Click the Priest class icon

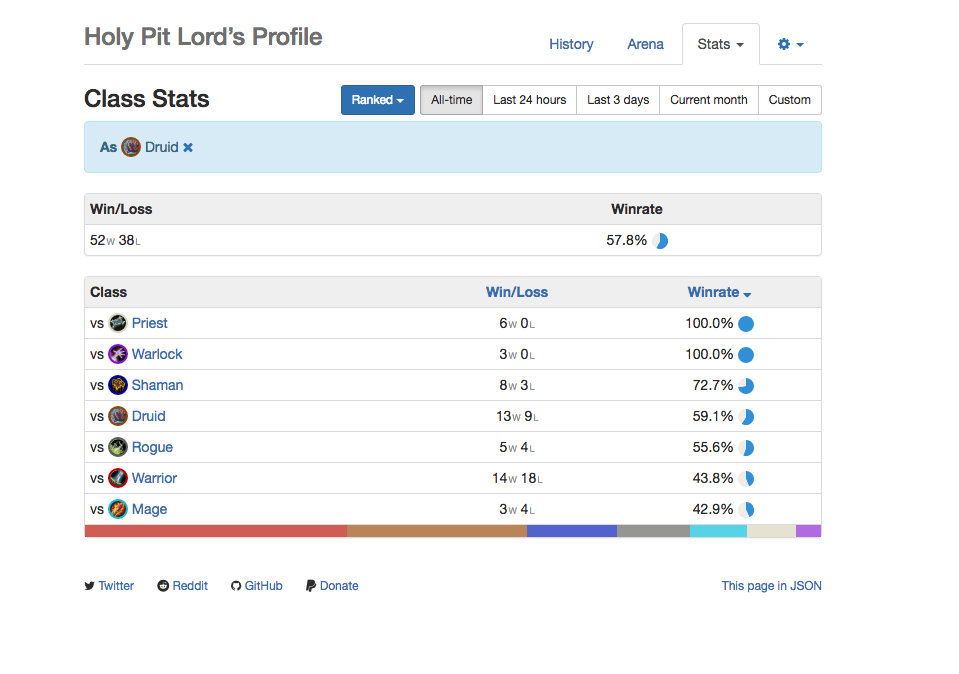pos(118,323)
